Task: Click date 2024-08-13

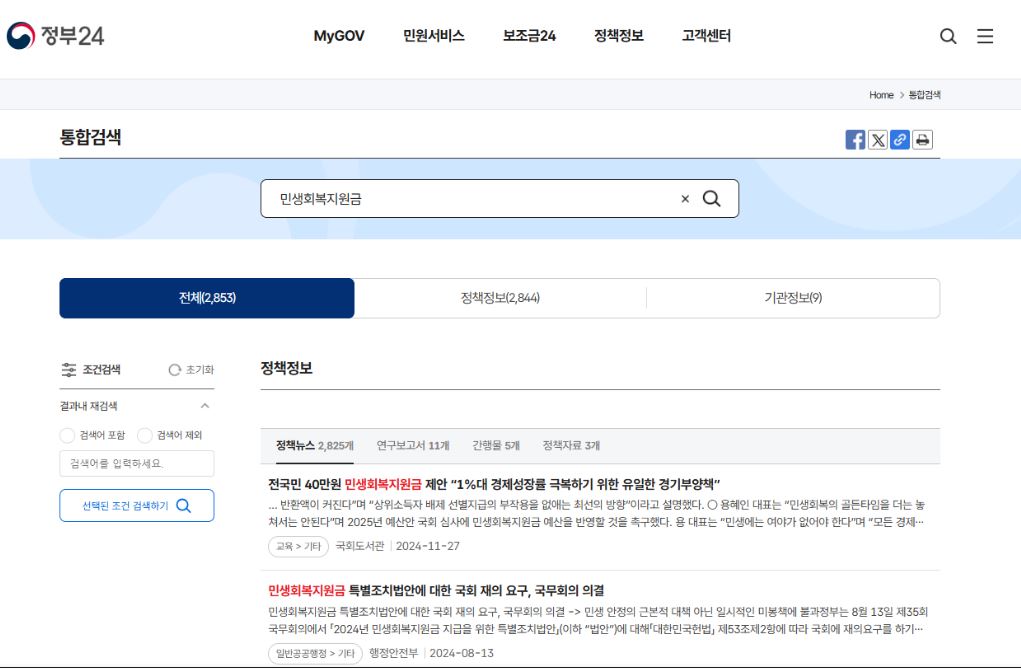Action: 462,653
